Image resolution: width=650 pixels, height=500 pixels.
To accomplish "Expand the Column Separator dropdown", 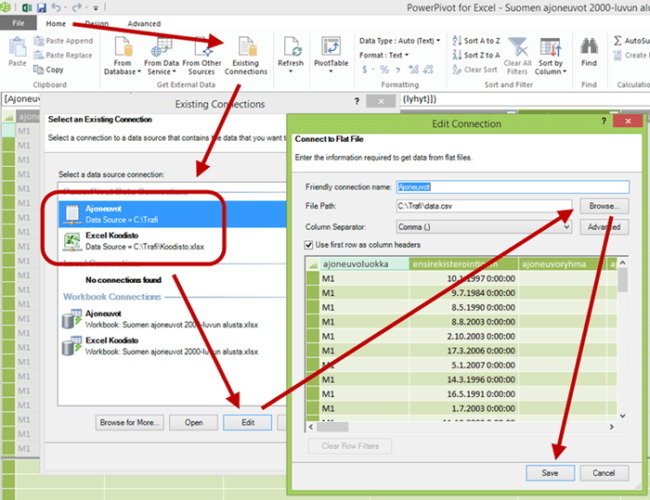I will tap(566, 227).
